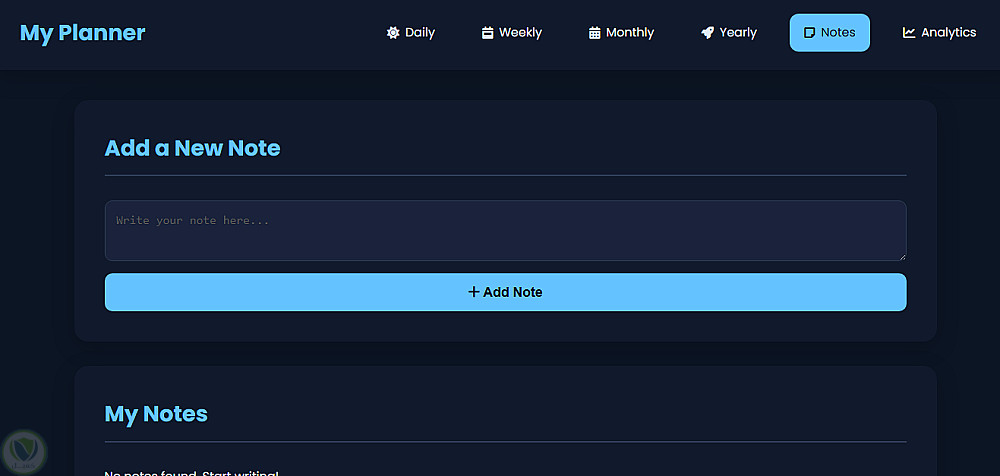Viewport: 1000px width, 476px height.
Task: Click the line chart icon beside Analytics
Action: pyautogui.click(x=909, y=33)
